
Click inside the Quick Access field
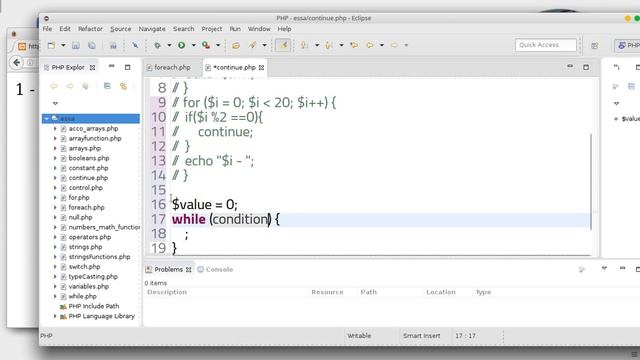[546, 45]
